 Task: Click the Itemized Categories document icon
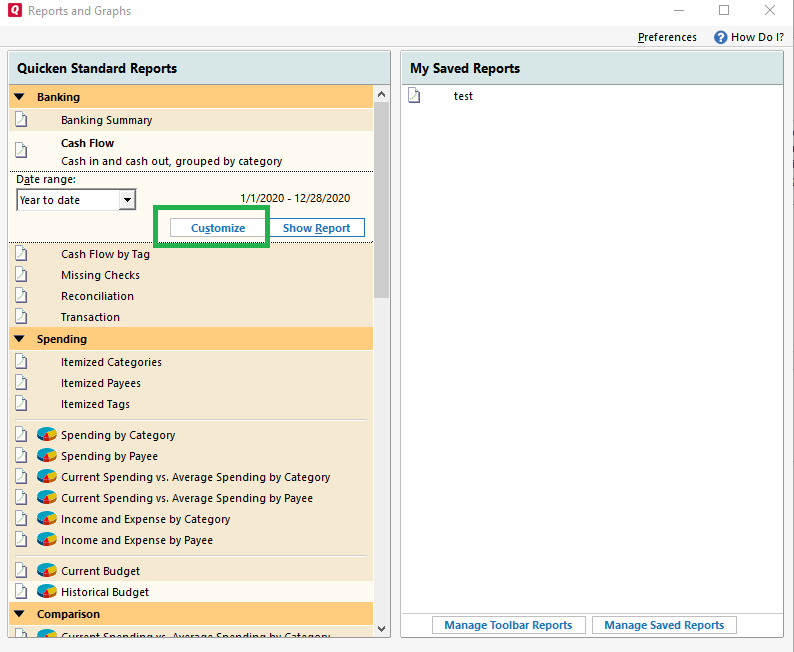coord(21,361)
